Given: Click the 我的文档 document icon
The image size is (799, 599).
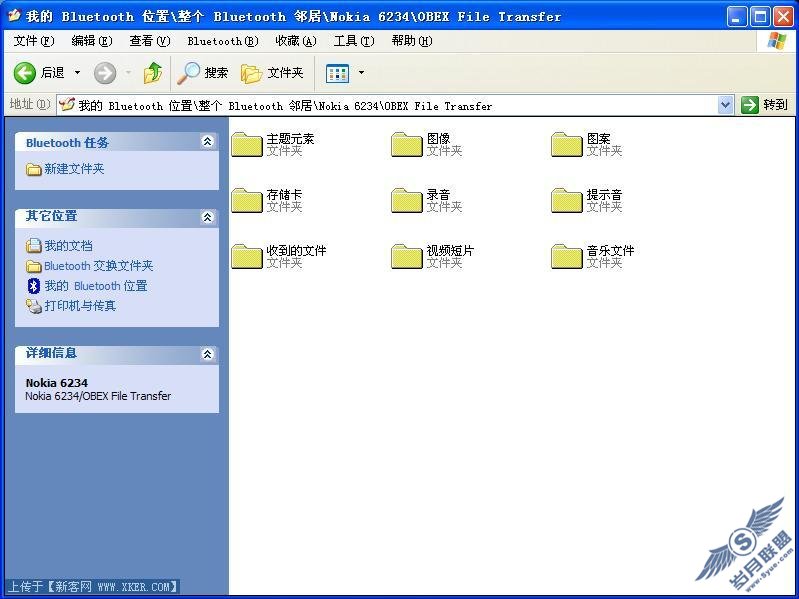Looking at the screenshot, I should pyautogui.click(x=34, y=246).
